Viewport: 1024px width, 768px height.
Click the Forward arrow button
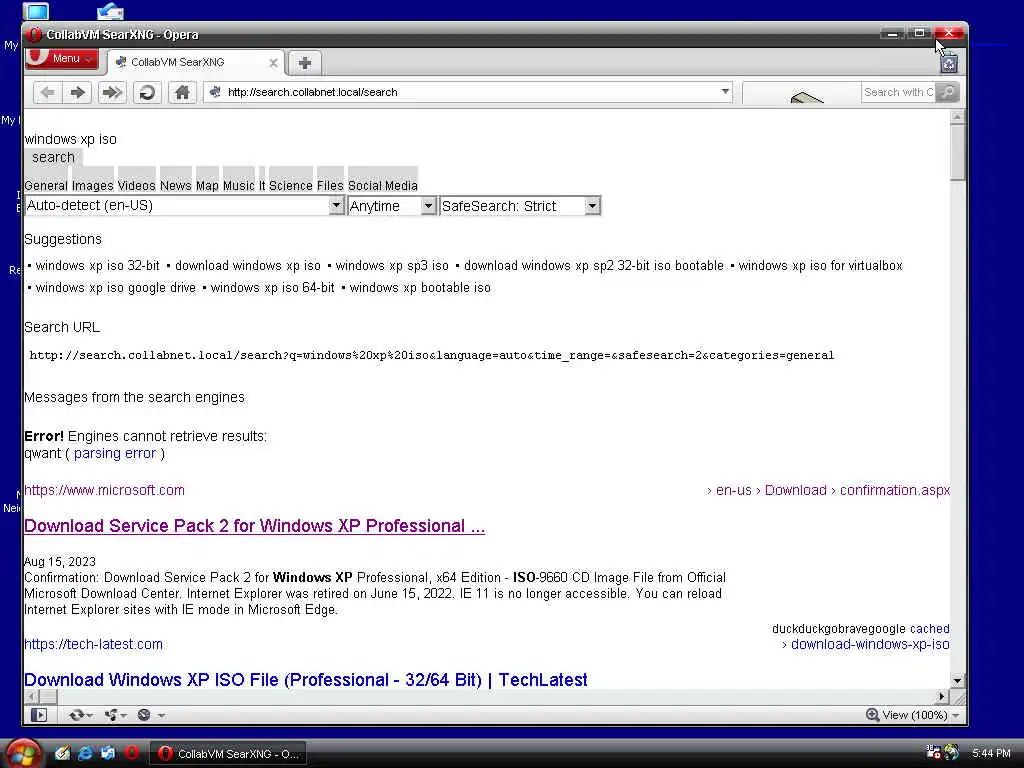[78, 92]
